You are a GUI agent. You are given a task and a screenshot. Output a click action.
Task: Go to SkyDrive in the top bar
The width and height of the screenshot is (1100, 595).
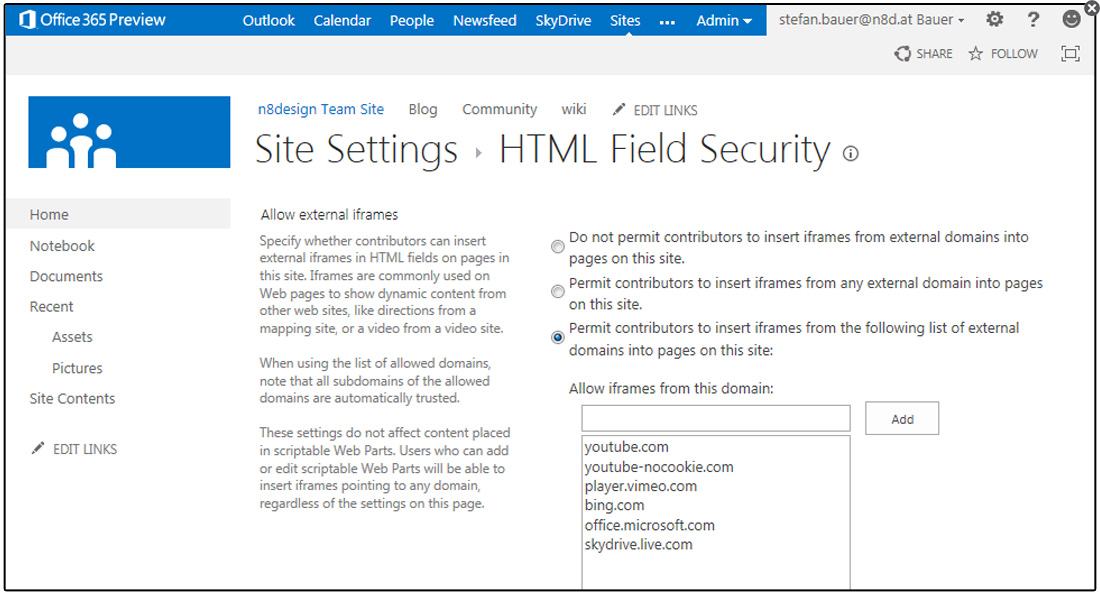563,21
